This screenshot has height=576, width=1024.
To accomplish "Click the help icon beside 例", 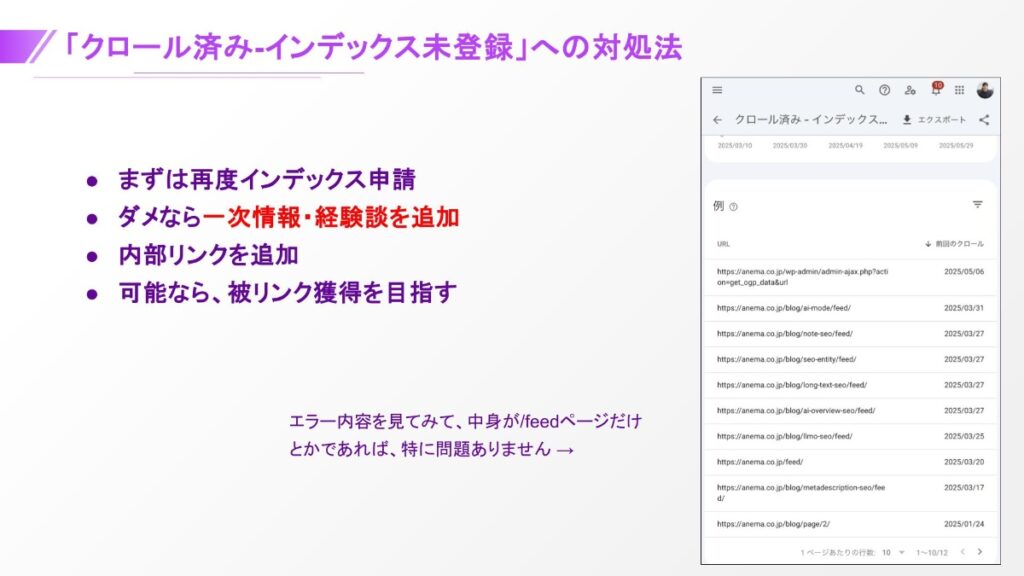I will pos(733,207).
